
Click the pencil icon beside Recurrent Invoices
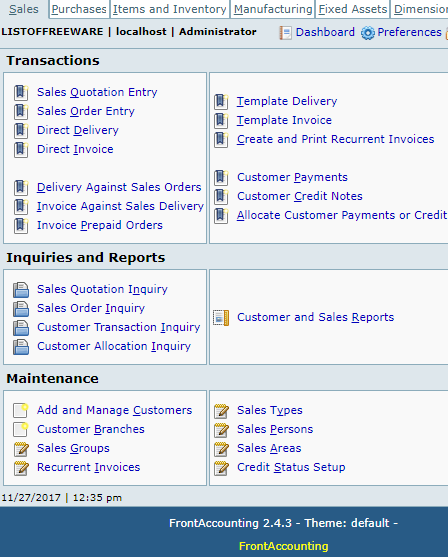pyautogui.click(x=21, y=468)
